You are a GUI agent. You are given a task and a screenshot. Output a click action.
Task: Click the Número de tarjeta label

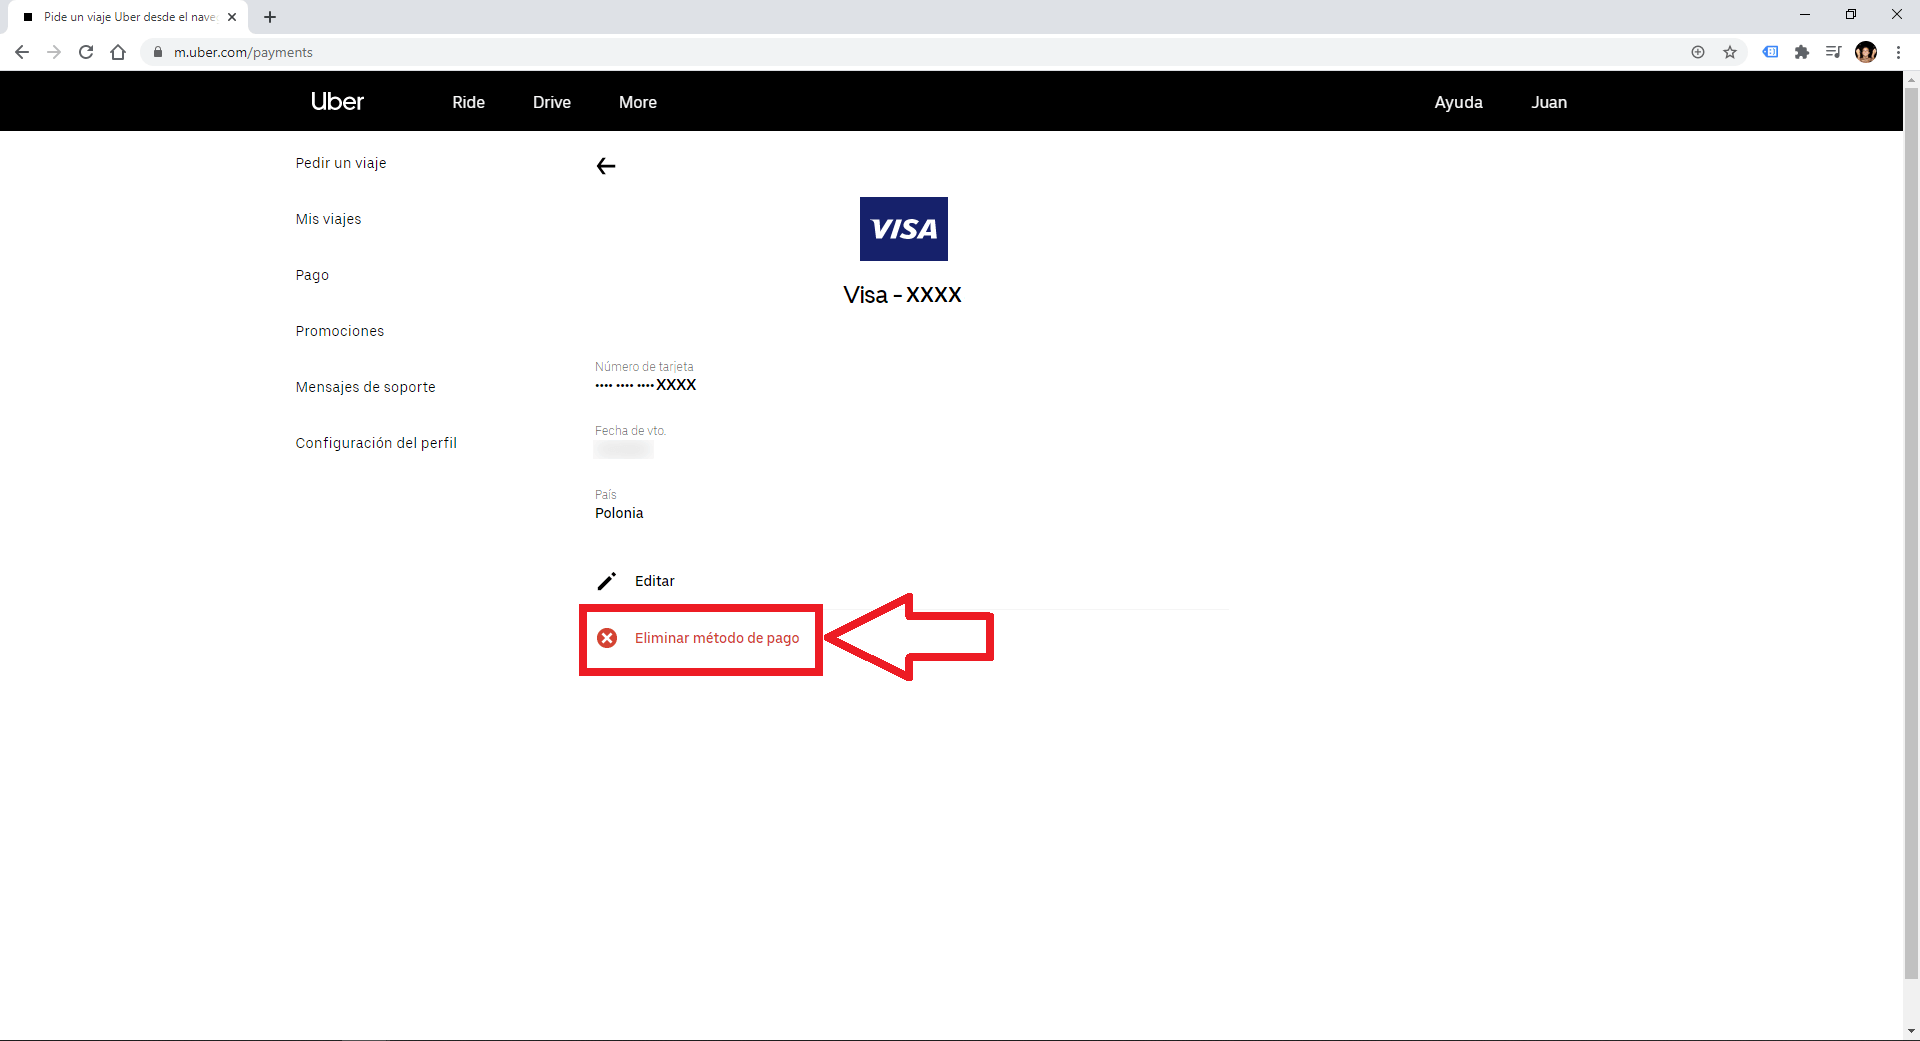tap(644, 367)
